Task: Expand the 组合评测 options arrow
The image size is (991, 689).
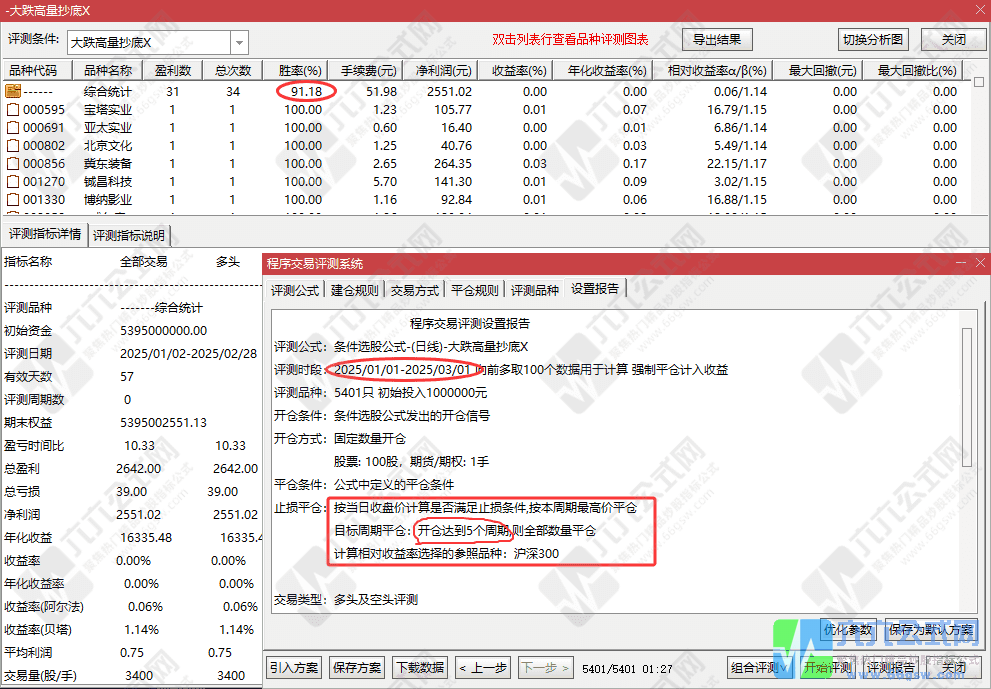Action: pyautogui.click(x=783, y=667)
